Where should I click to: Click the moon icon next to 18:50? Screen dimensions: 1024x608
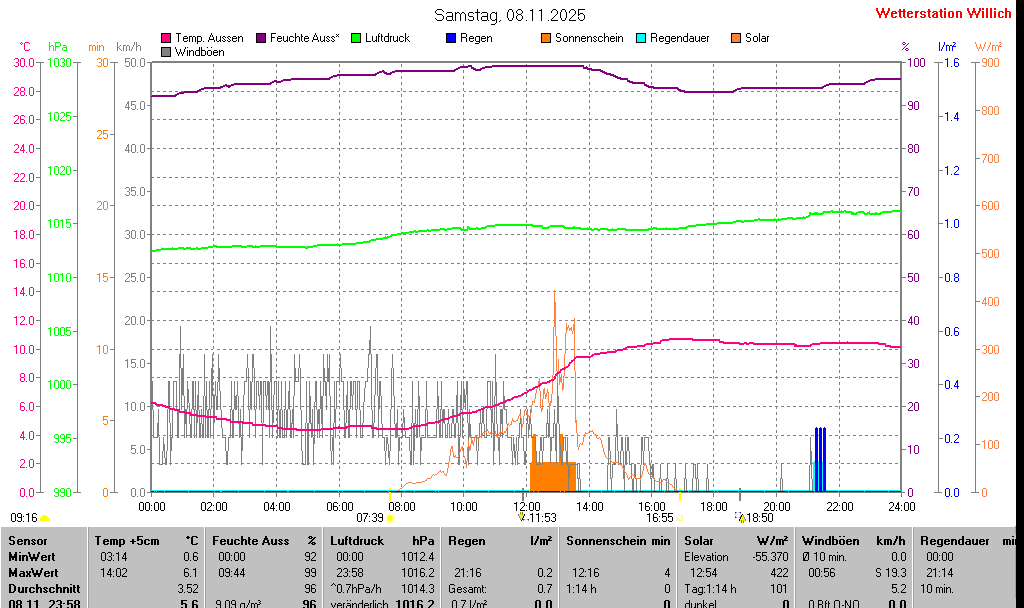point(740,517)
